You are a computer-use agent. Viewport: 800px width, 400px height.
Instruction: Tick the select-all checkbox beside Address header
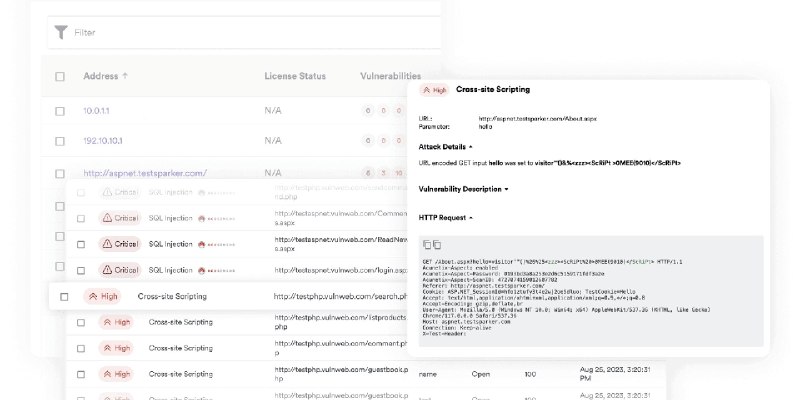tap(60, 77)
